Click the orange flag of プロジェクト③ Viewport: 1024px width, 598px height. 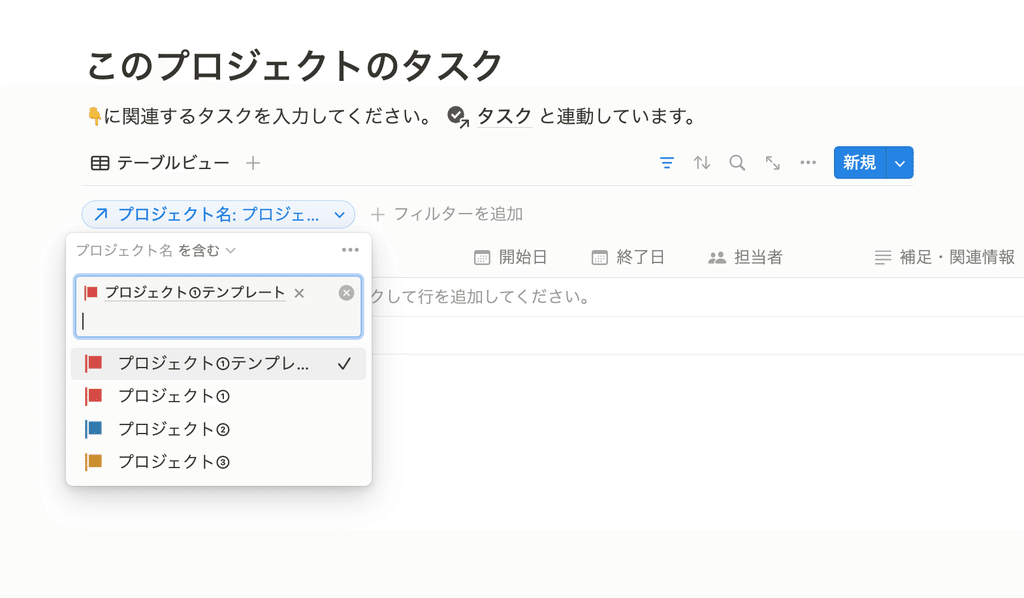pyautogui.click(x=93, y=462)
